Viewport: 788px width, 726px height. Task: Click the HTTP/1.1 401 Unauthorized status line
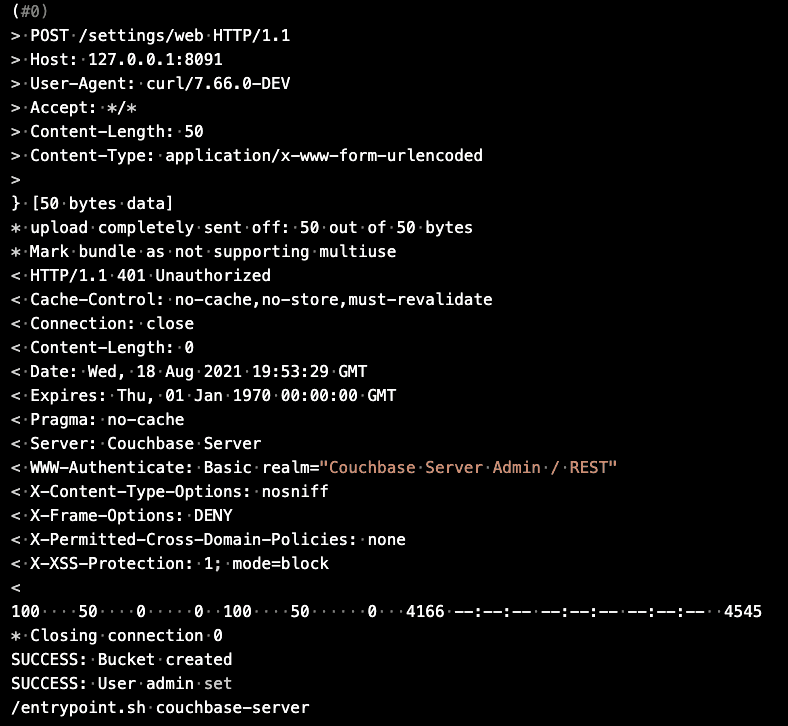141,275
